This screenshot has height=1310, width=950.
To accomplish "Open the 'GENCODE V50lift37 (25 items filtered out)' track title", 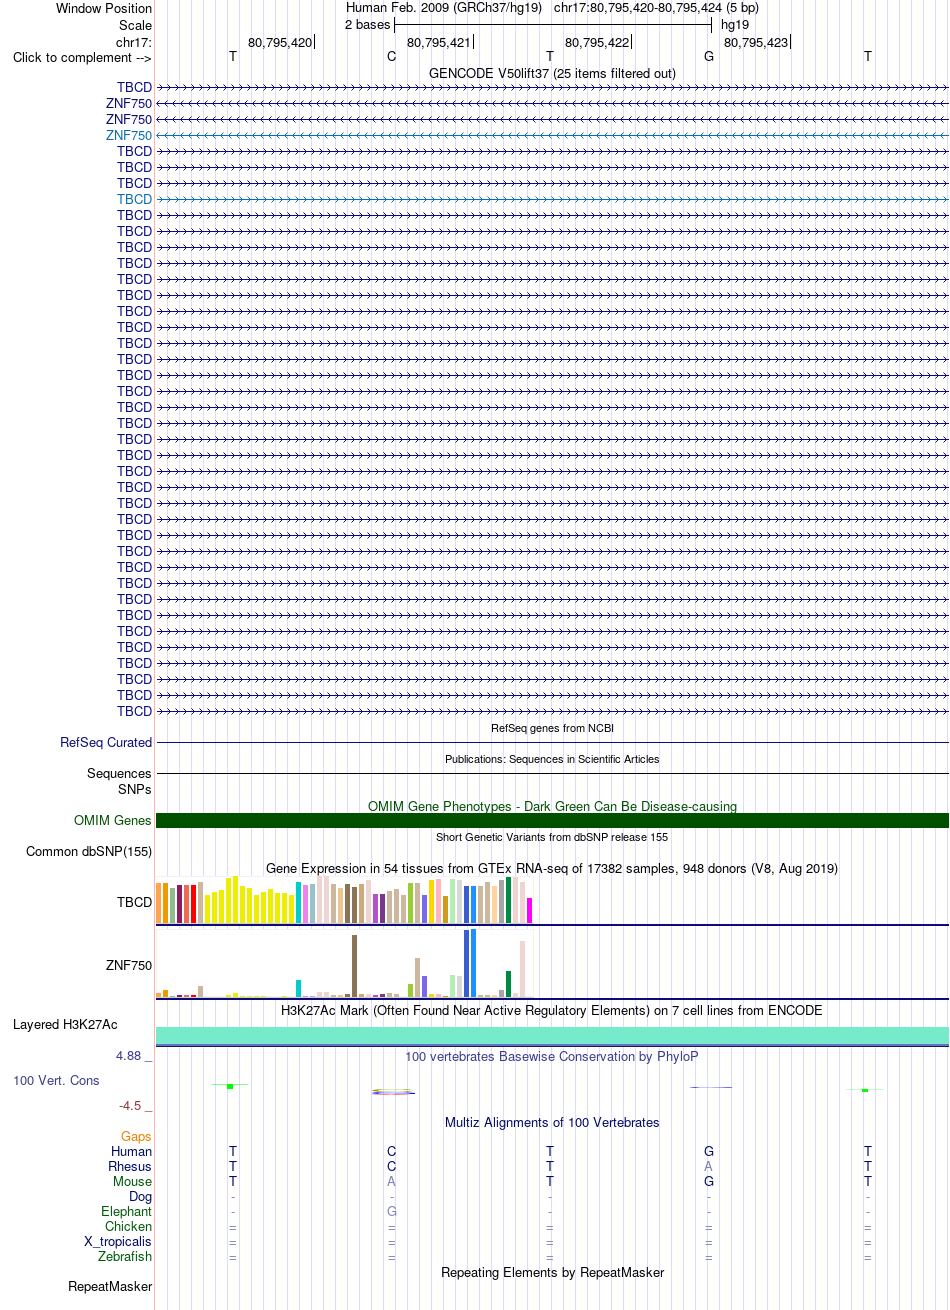I will pyautogui.click(x=552, y=73).
